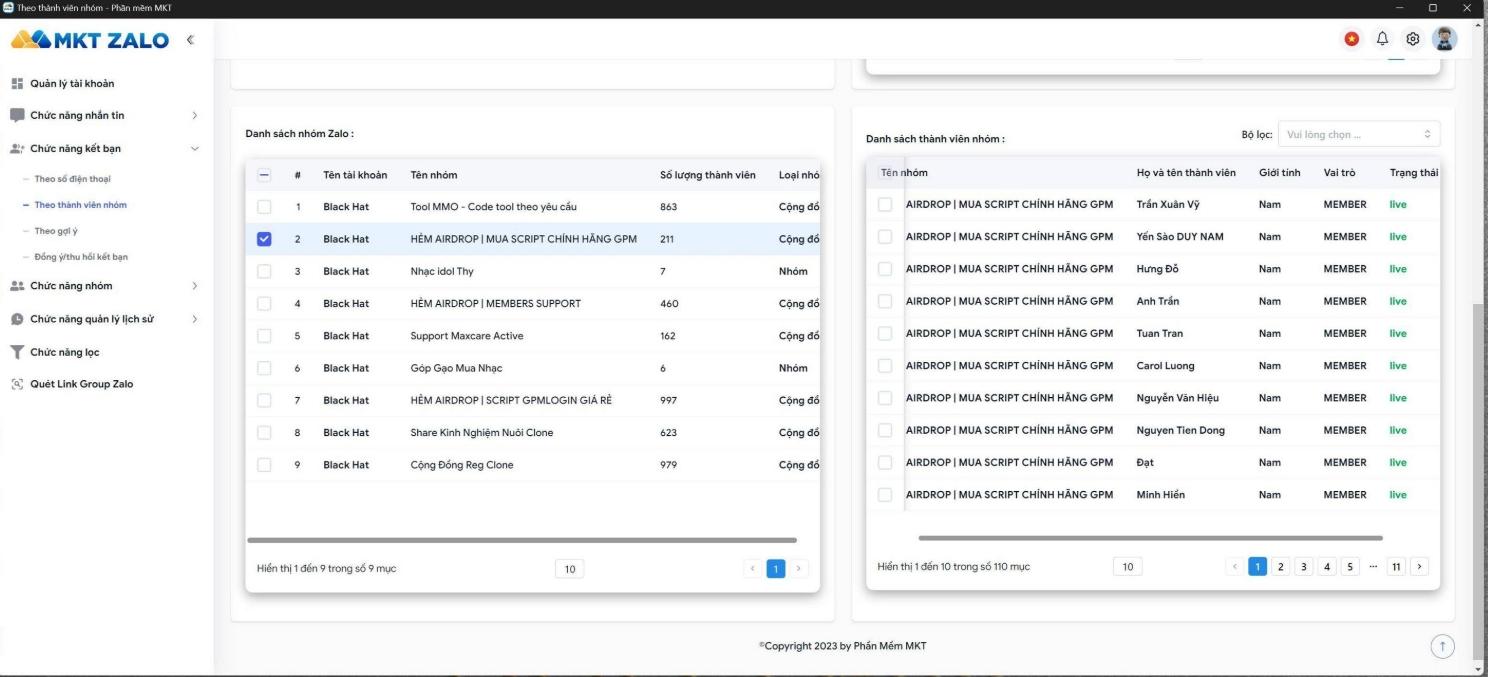Open Quản lý tài khoản menu
This screenshot has width=1488, height=677.
(70, 83)
